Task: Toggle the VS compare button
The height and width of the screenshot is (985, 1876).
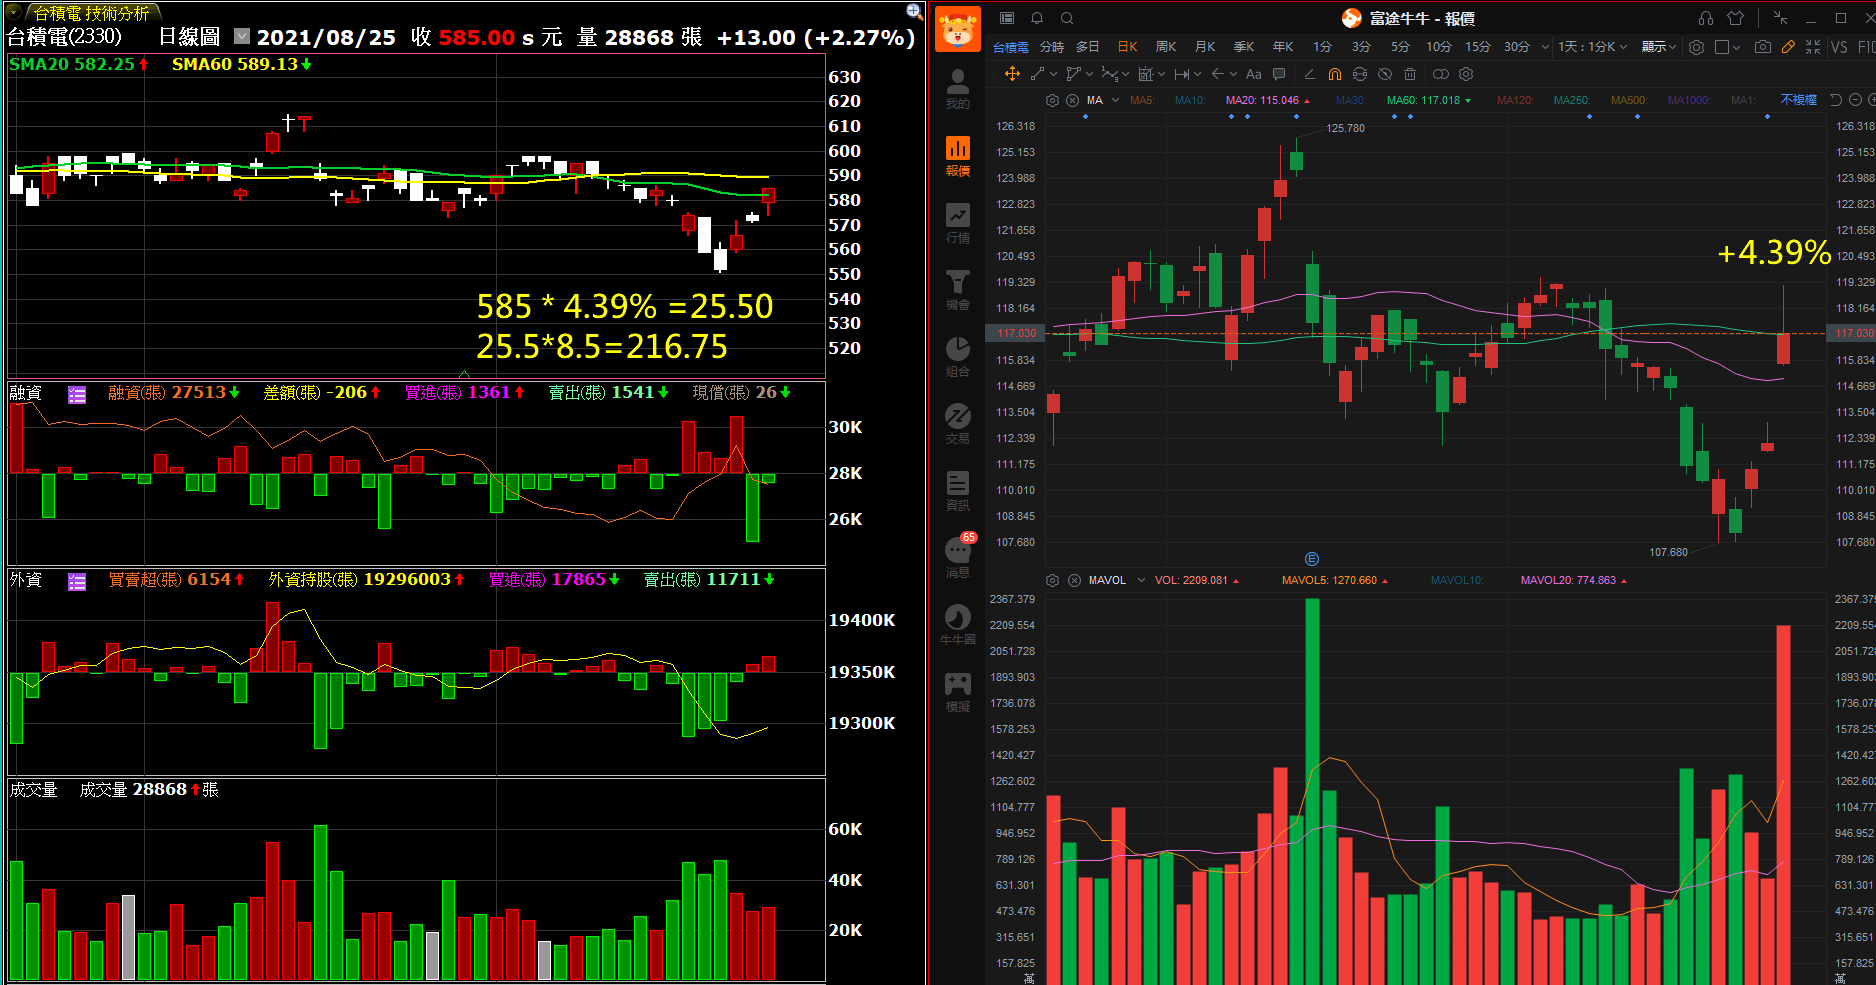Action: pos(1839,47)
